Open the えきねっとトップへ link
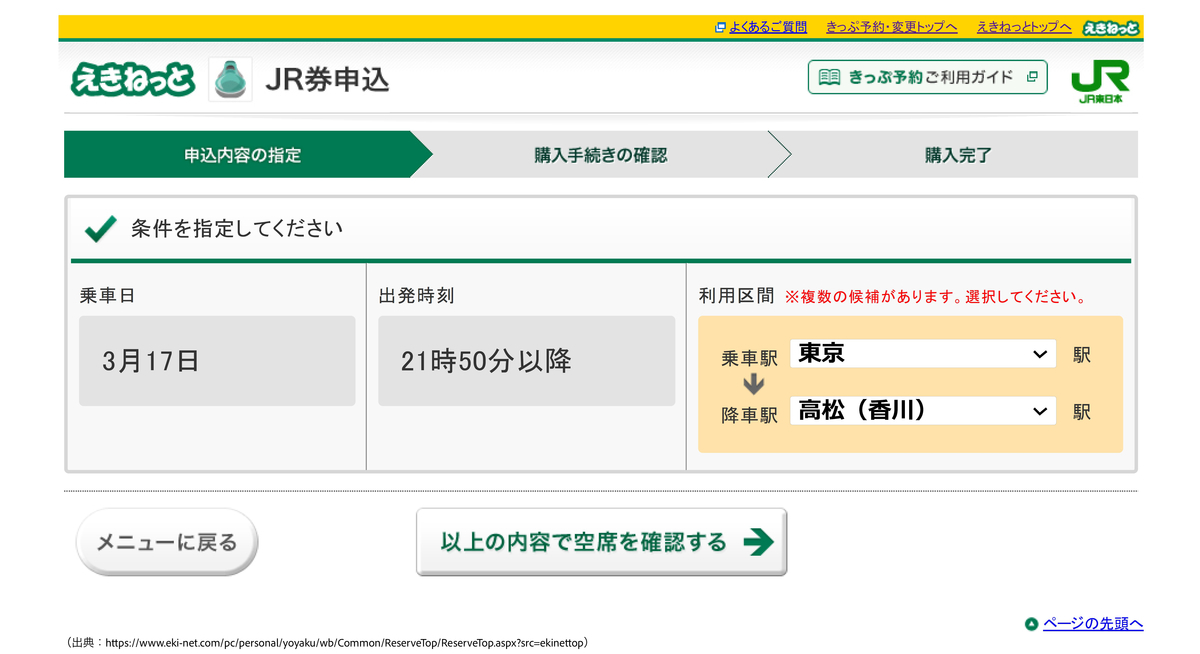The image size is (1200, 654). 1023,28
